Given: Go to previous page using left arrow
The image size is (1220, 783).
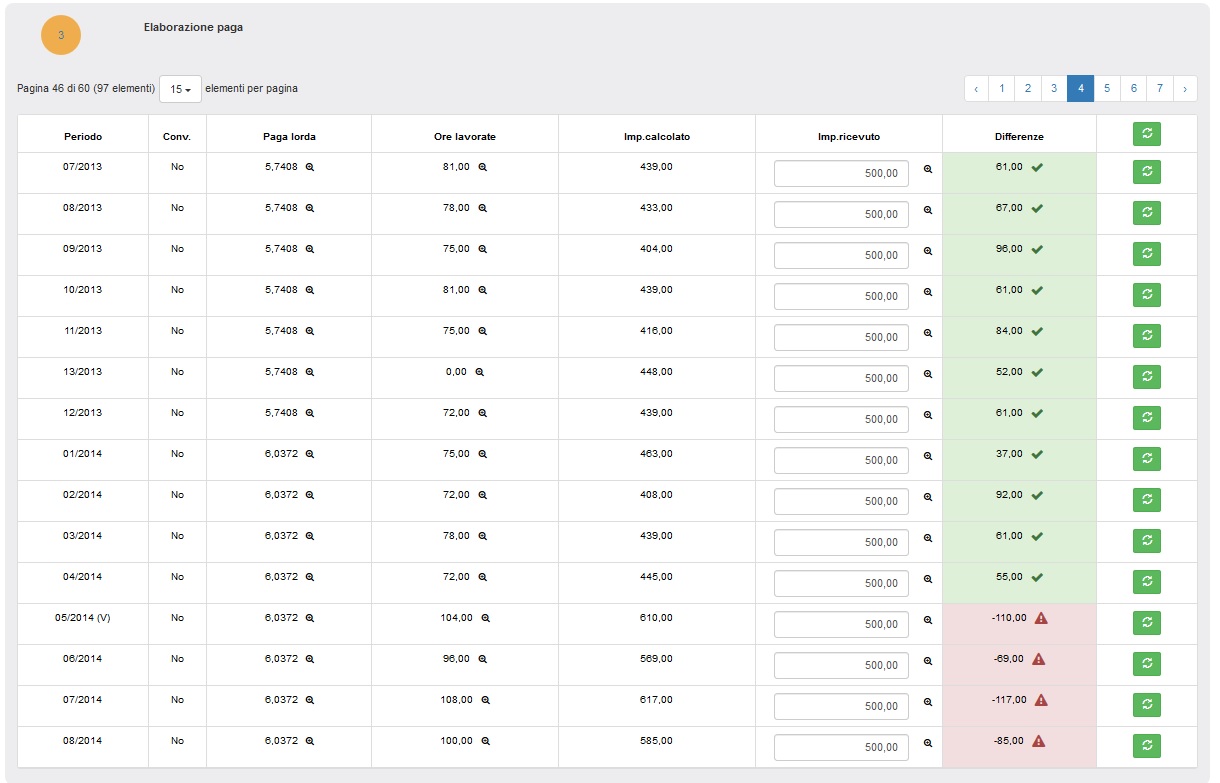Looking at the screenshot, I should click(x=976, y=89).
